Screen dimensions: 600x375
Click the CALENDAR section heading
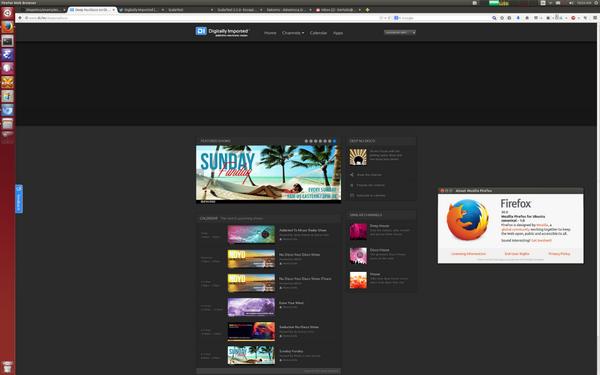pyautogui.click(x=209, y=218)
